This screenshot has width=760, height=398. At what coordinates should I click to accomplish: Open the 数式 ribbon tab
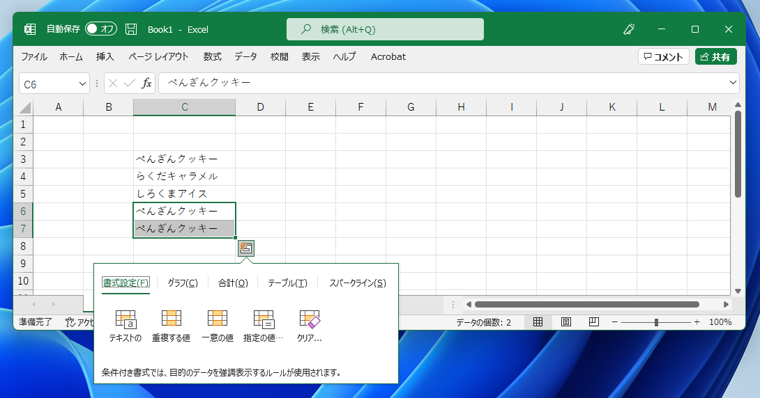coord(212,57)
